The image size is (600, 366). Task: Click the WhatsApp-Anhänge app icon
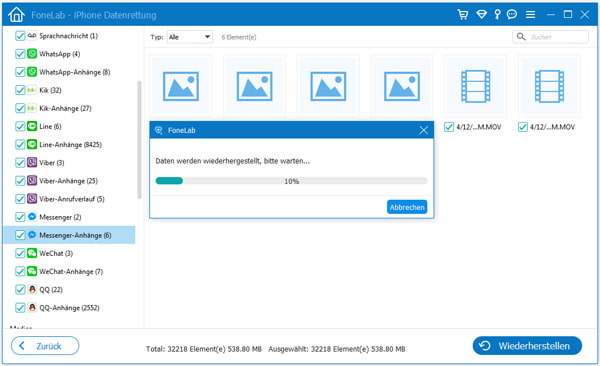pyautogui.click(x=32, y=72)
